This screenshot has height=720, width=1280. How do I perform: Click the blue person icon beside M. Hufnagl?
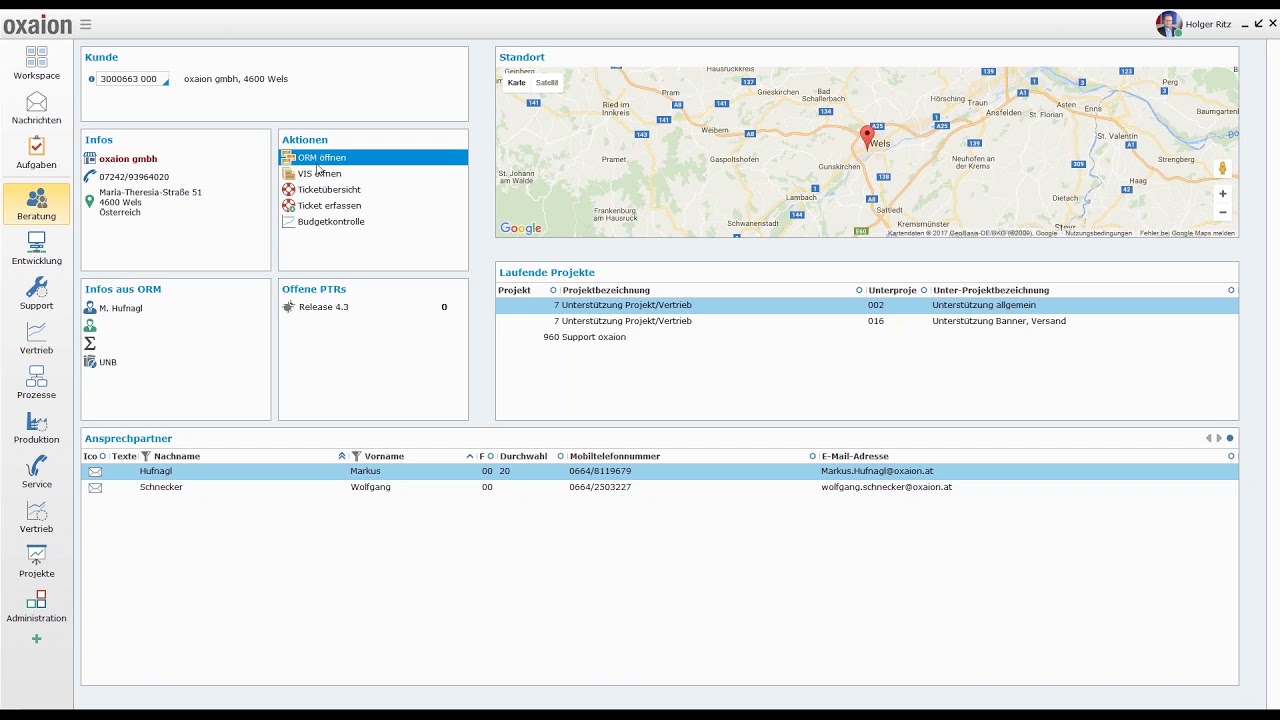pyautogui.click(x=90, y=308)
